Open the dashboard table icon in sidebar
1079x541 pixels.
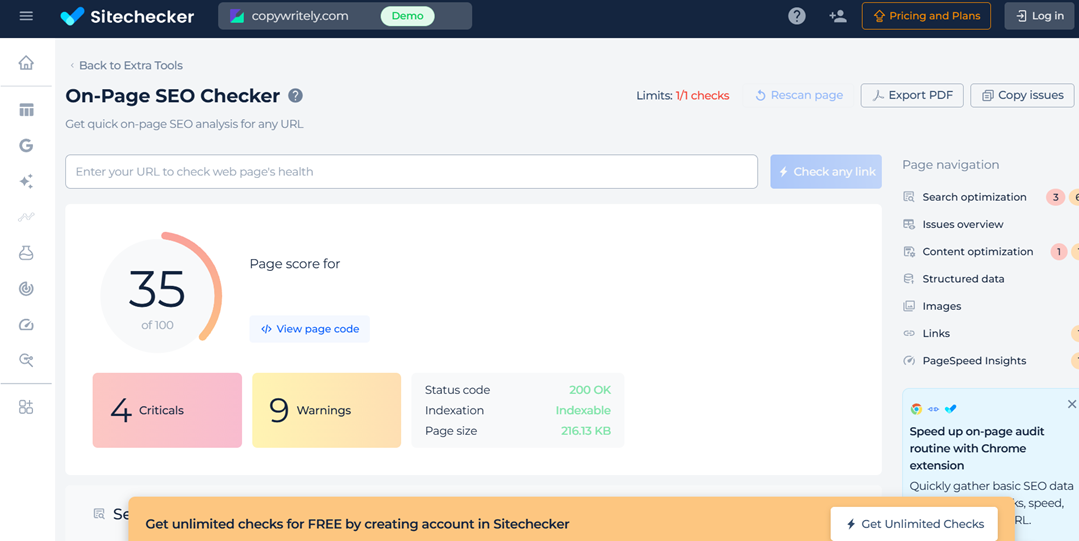26,110
